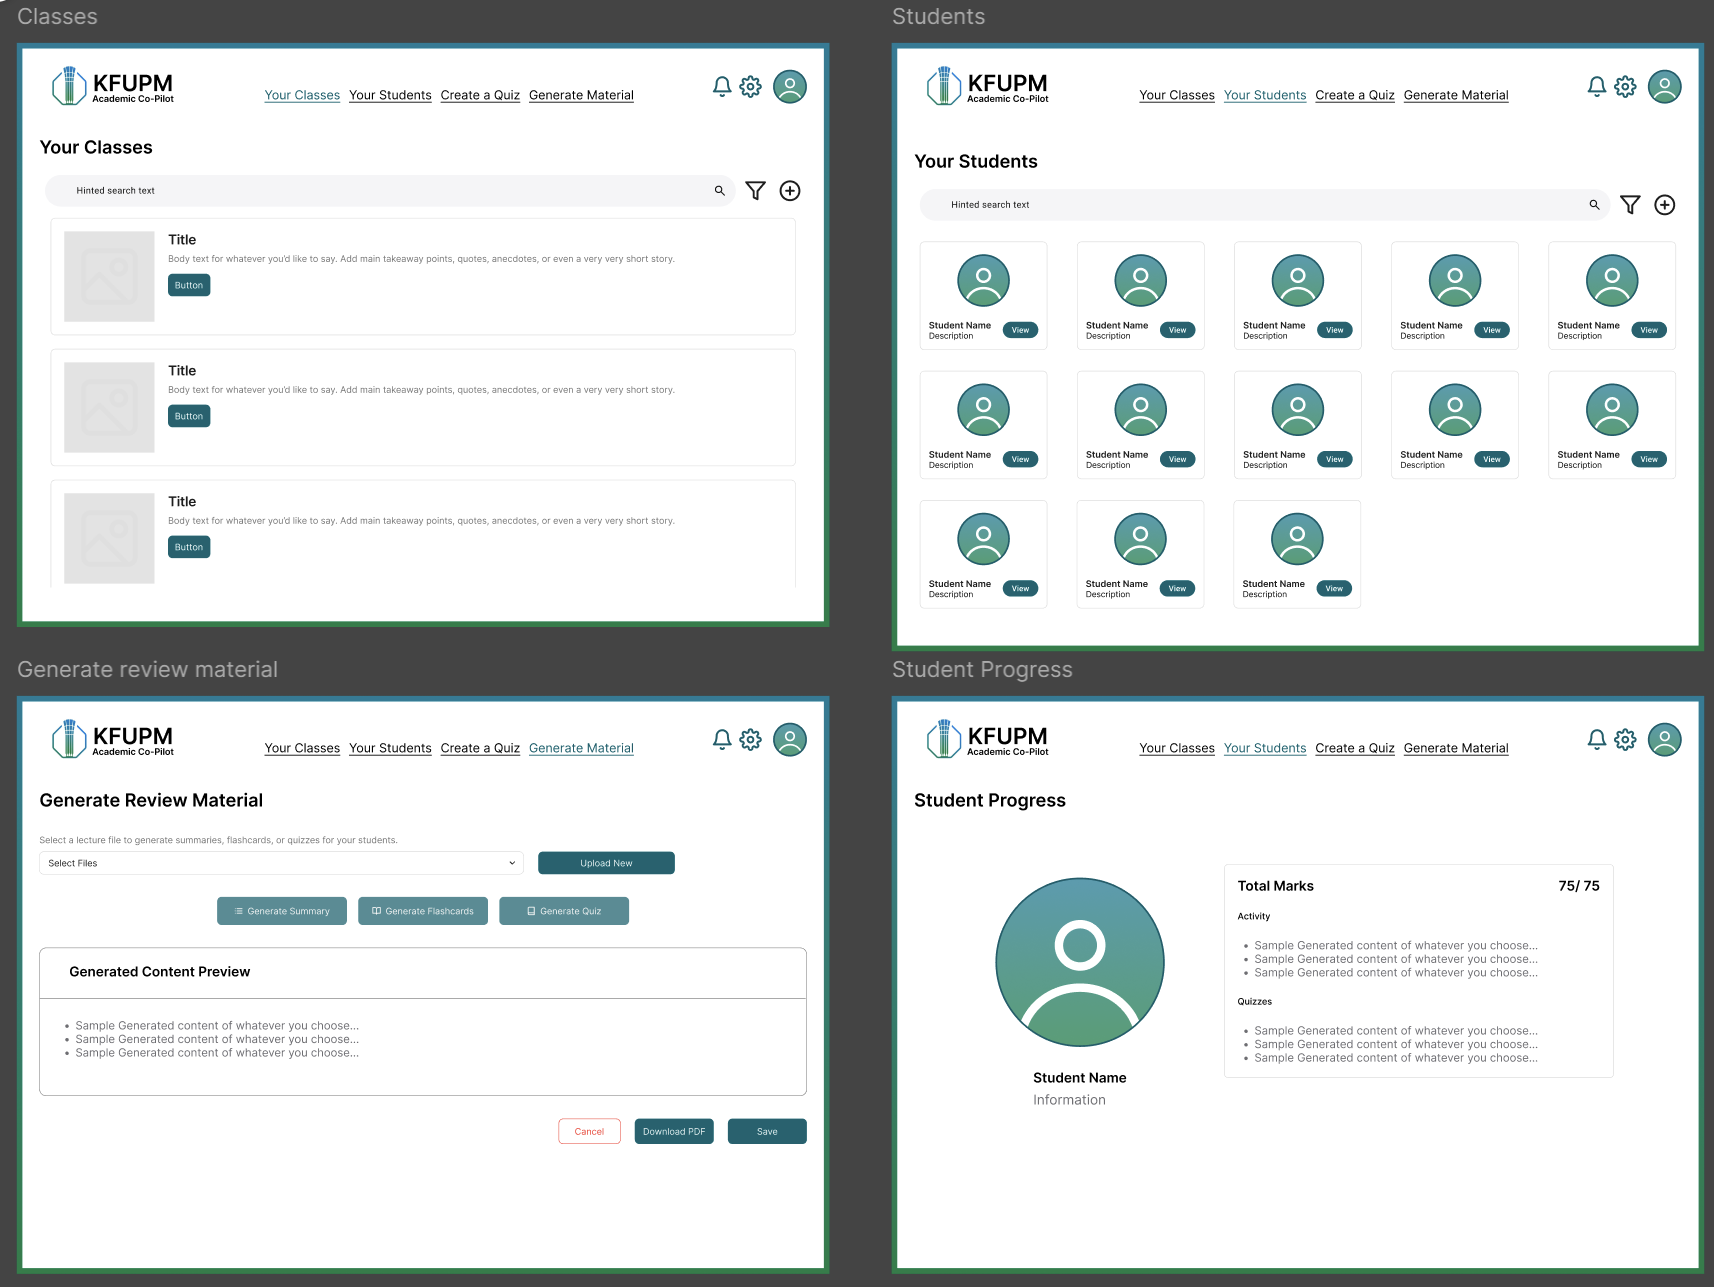Viewport: 1714px width, 1287px height.
Task: Click the plus icon beside Your Classes search
Action: coord(790,191)
